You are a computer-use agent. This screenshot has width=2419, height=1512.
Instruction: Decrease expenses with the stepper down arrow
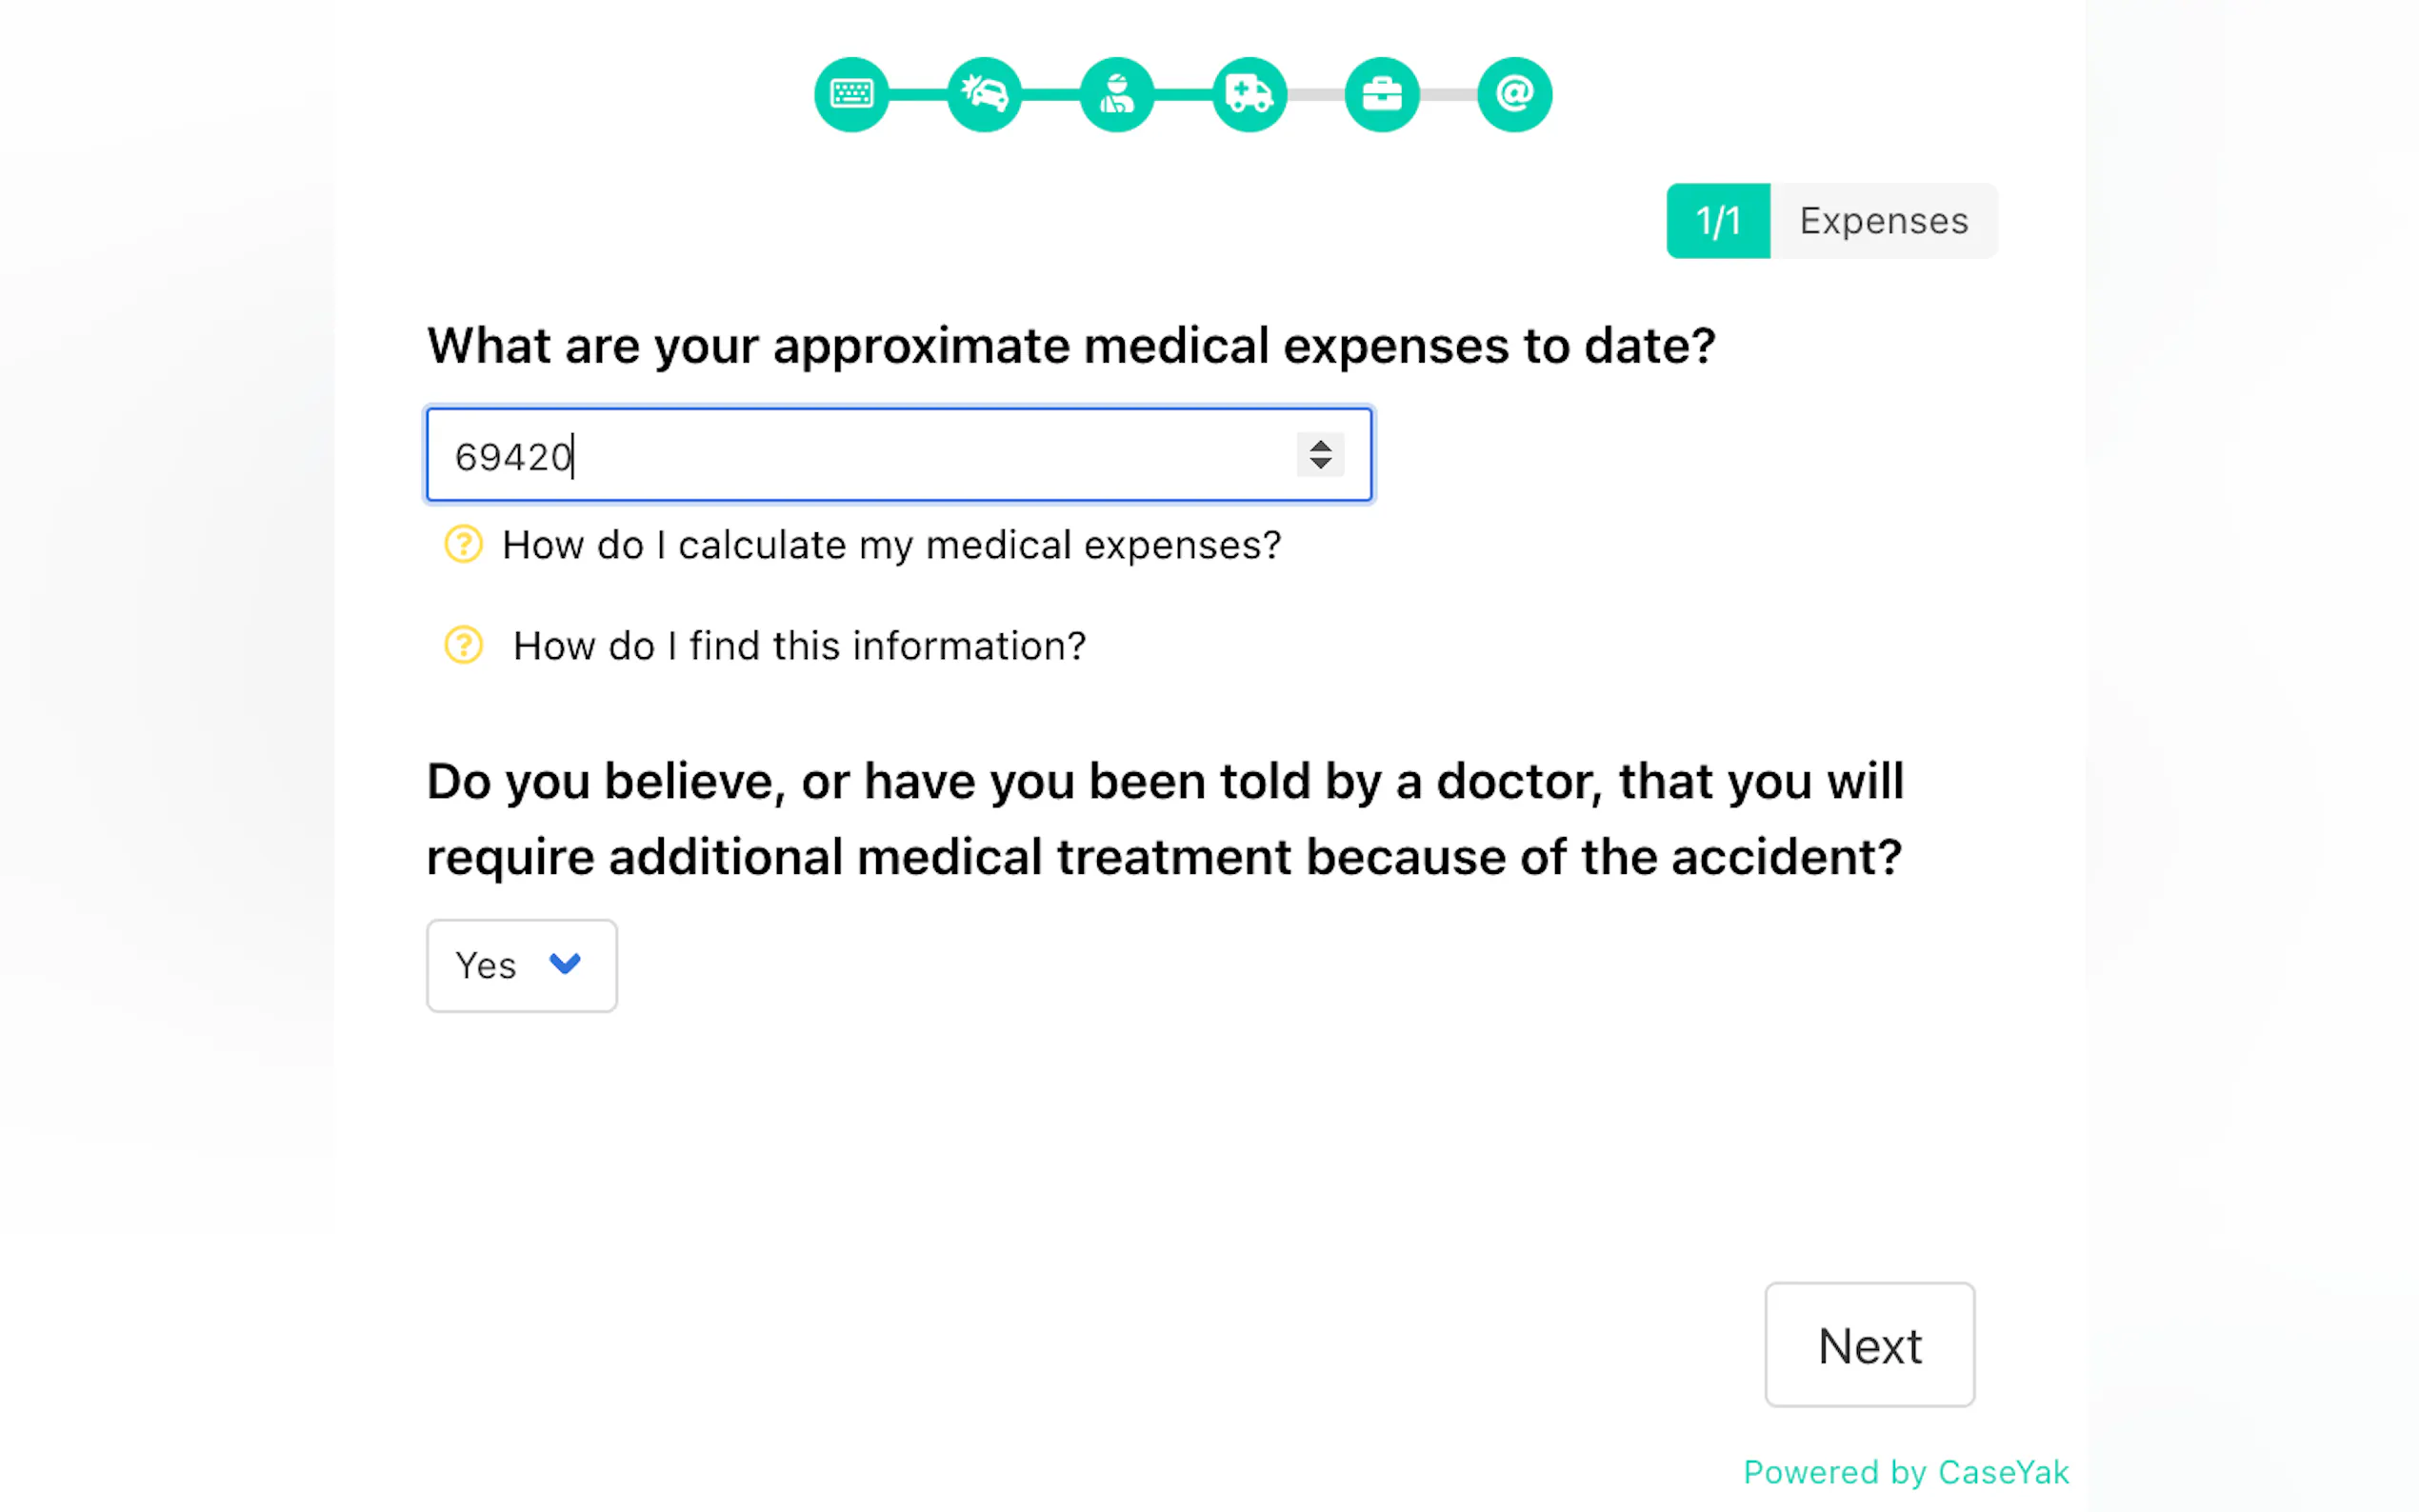pyautogui.click(x=1320, y=464)
